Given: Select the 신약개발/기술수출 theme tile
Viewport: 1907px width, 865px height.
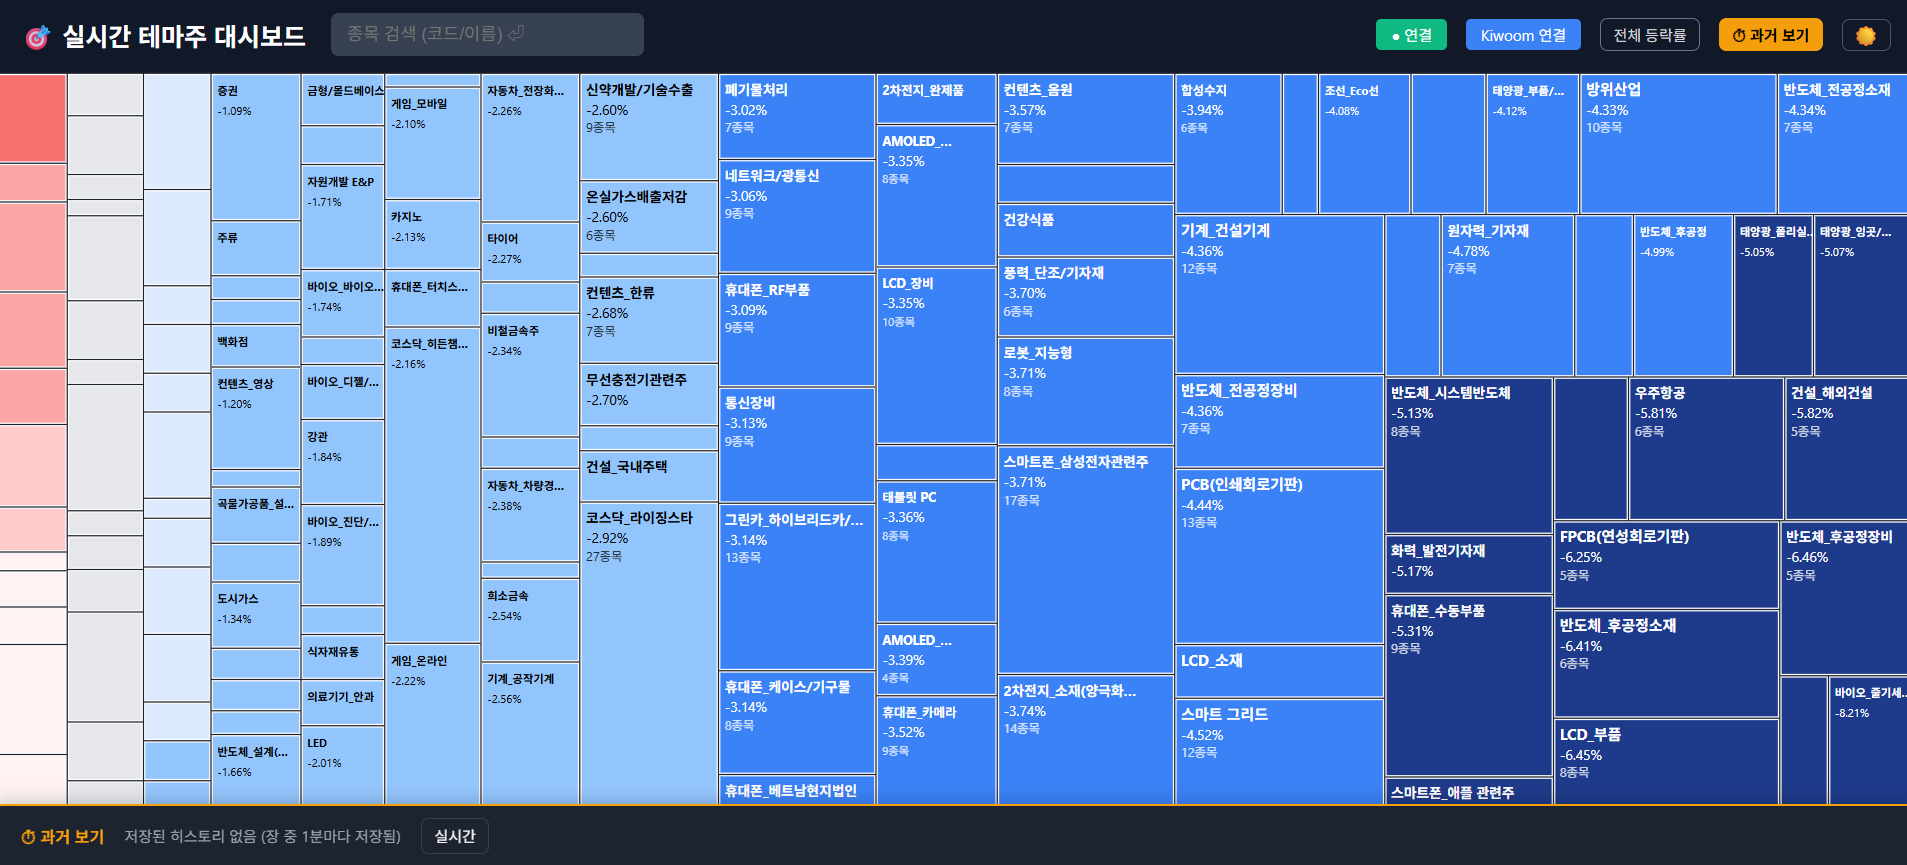Looking at the screenshot, I should click(649, 127).
